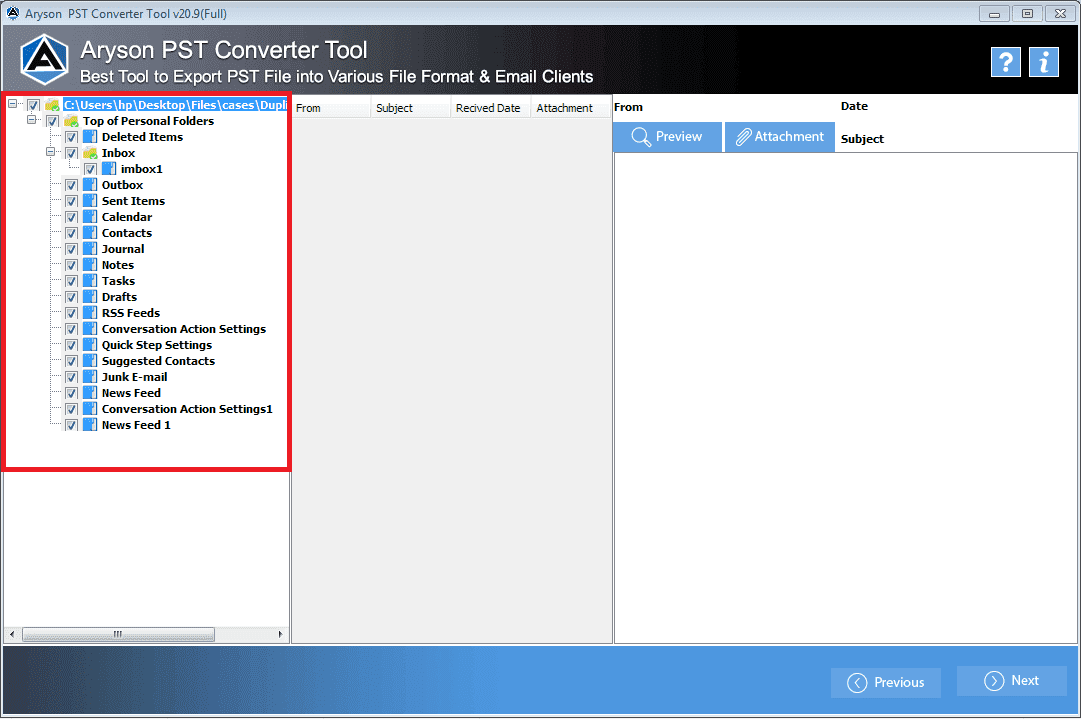The width and height of the screenshot is (1081, 719).
Task: Sort by the Recived Date column header
Action: click(491, 108)
